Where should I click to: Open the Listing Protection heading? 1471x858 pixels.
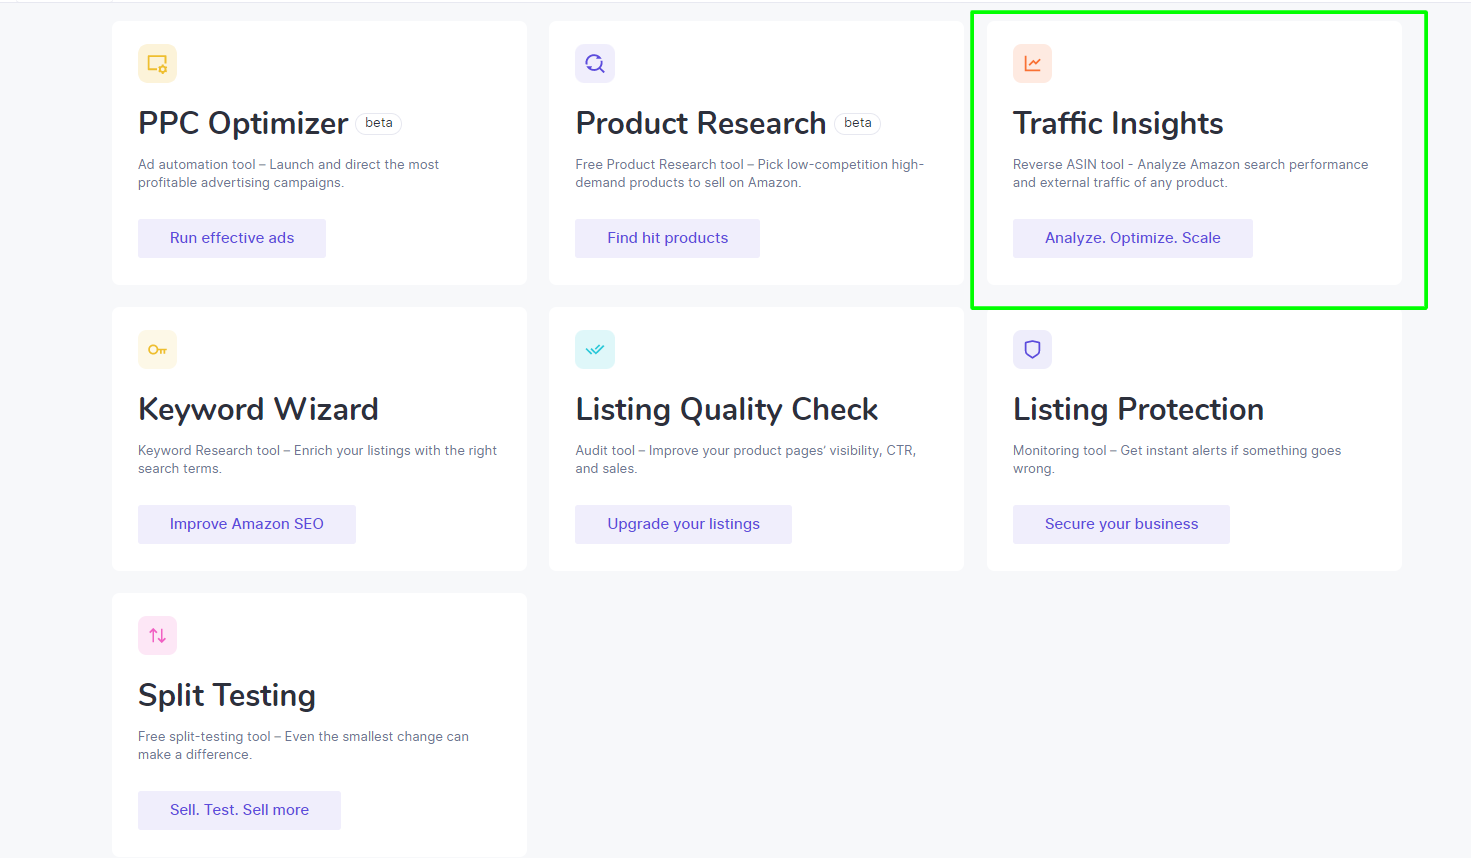click(1138, 409)
